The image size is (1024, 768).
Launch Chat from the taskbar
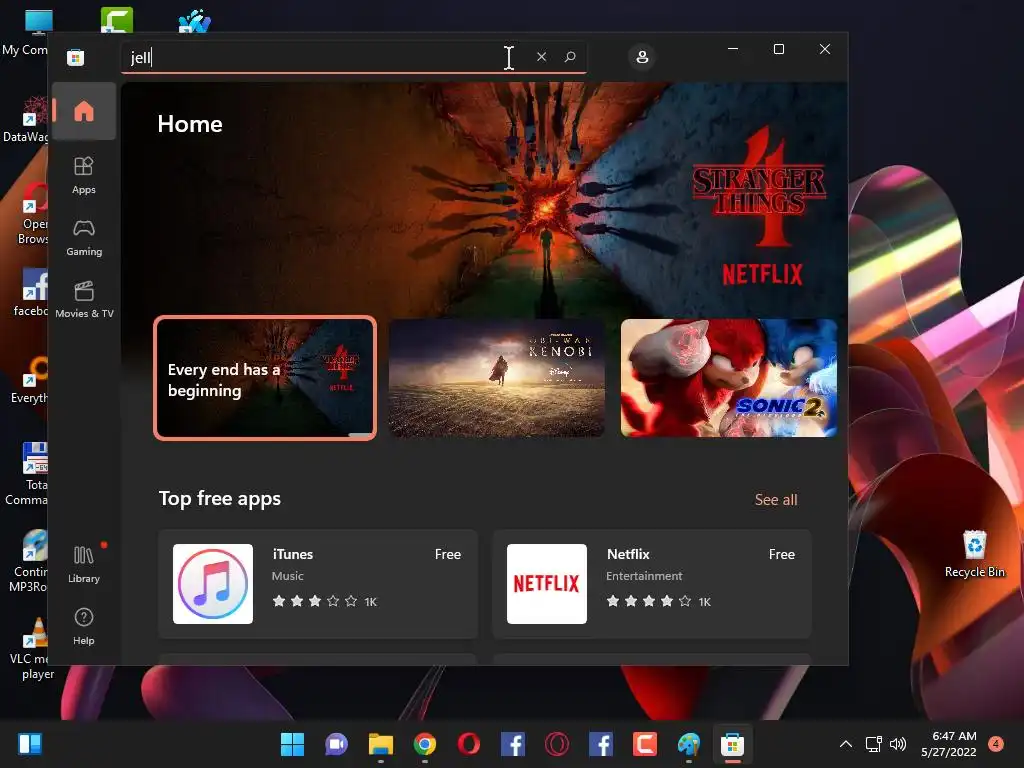click(x=336, y=744)
